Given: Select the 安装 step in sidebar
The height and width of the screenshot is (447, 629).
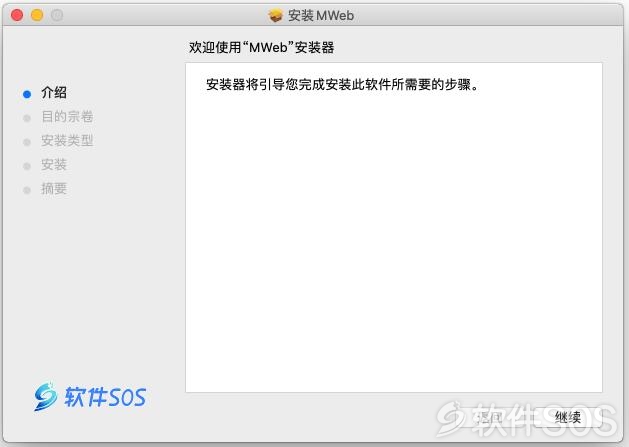Looking at the screenshot, I should (x=54, y=165).
